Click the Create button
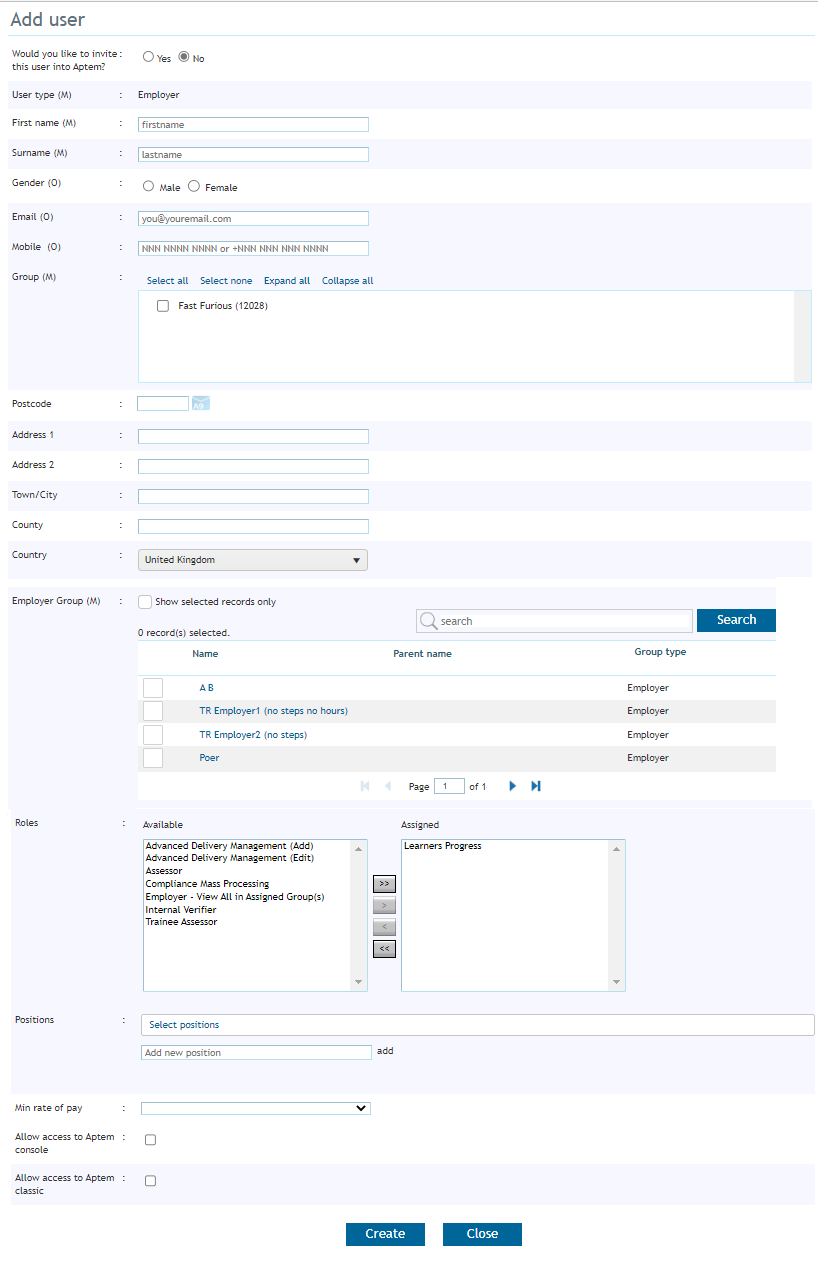Image resolution: width=818 pixels, height=1268 pixels. [x=385, y=1234]
